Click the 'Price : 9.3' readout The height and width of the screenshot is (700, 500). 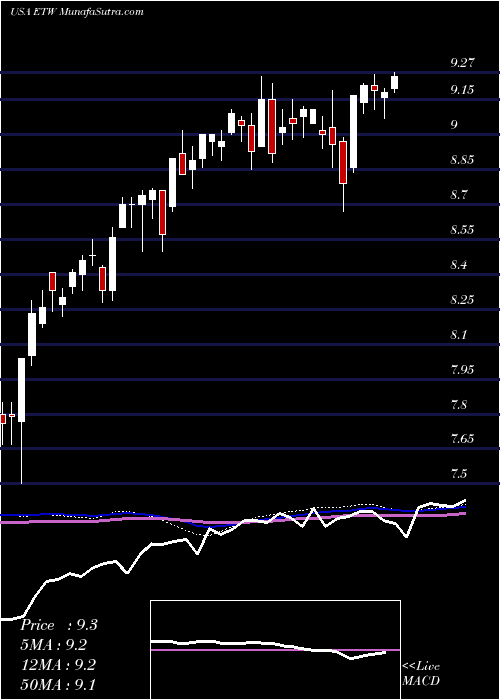pyautogui.click(x=58, y=625)
